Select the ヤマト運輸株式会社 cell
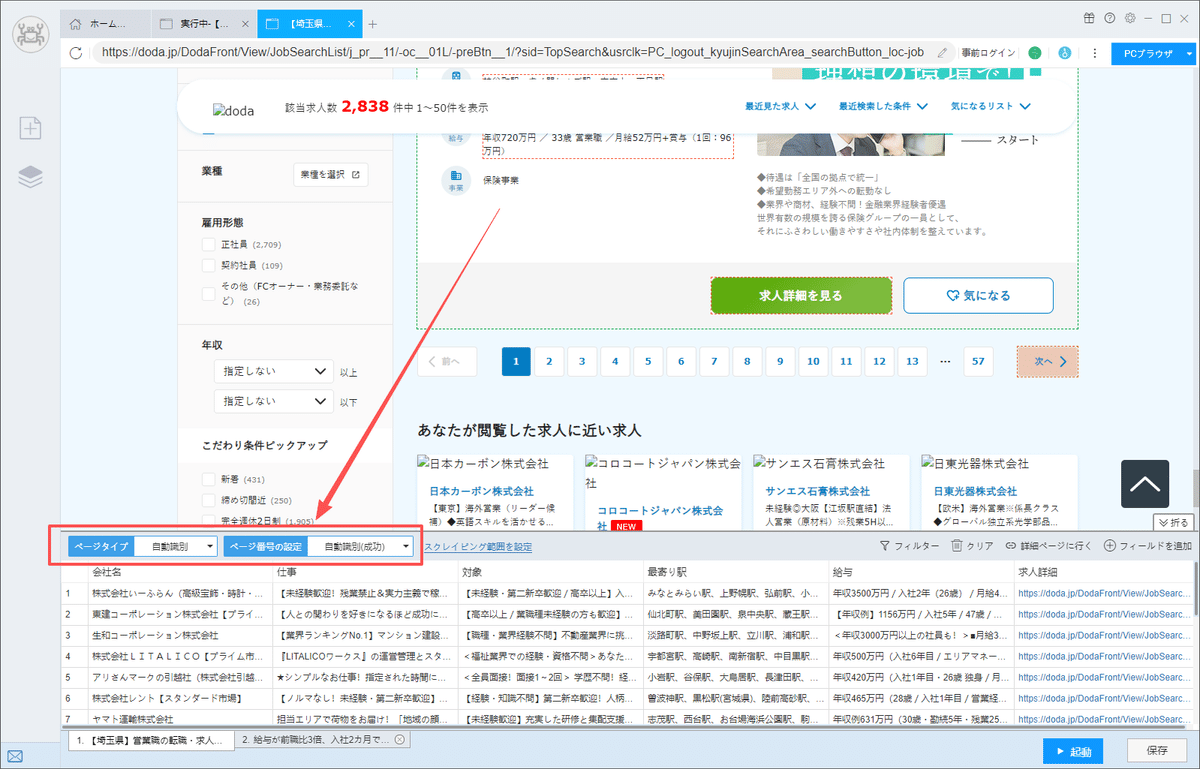1200x769 pixels. point(179,719)
